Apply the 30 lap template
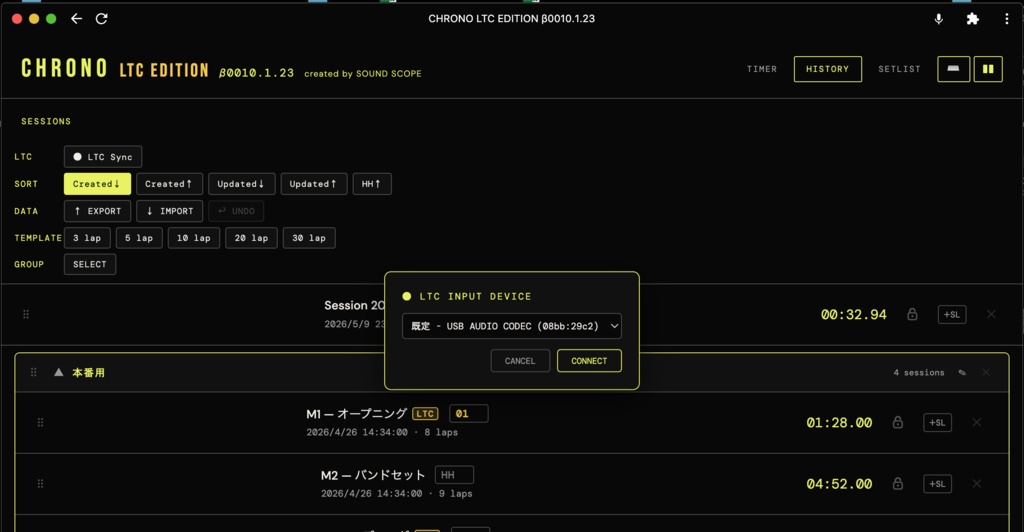 click(309, 238)
